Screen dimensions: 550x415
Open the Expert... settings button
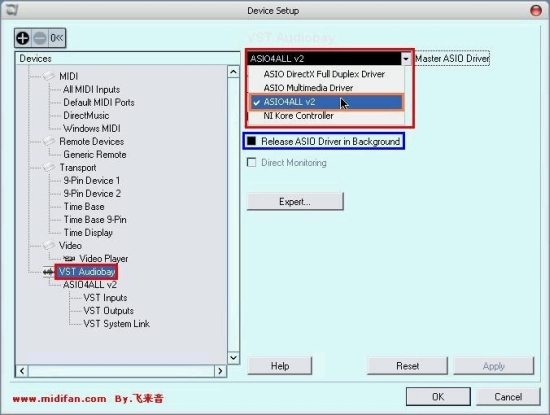[x=295, y=201]
